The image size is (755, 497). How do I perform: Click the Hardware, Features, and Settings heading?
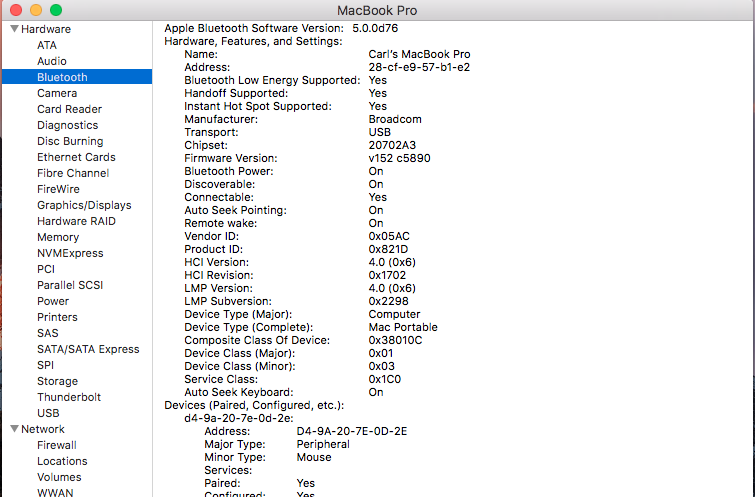(x=253, y=41)
